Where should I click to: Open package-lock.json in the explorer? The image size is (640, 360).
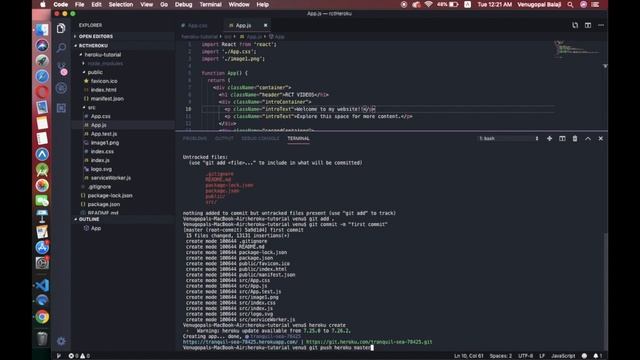pyautogui.click(x=110, y=196)
